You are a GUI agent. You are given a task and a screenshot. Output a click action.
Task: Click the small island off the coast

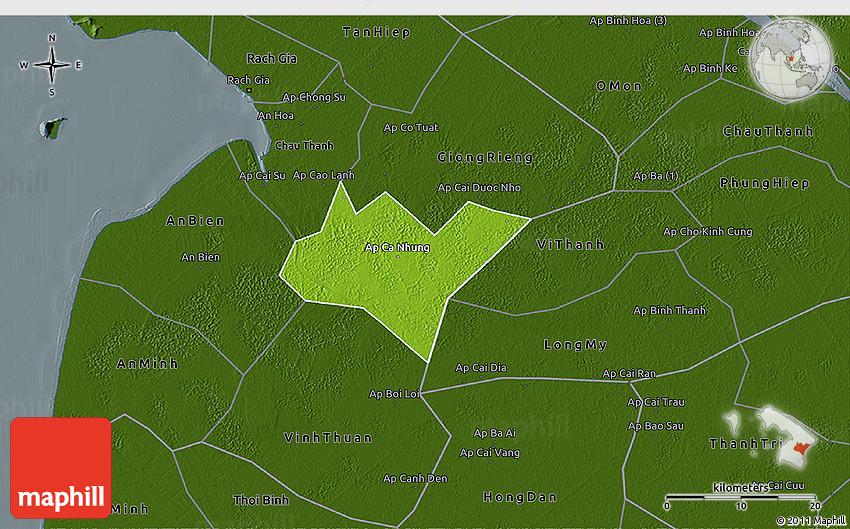[x=52, y=128]
